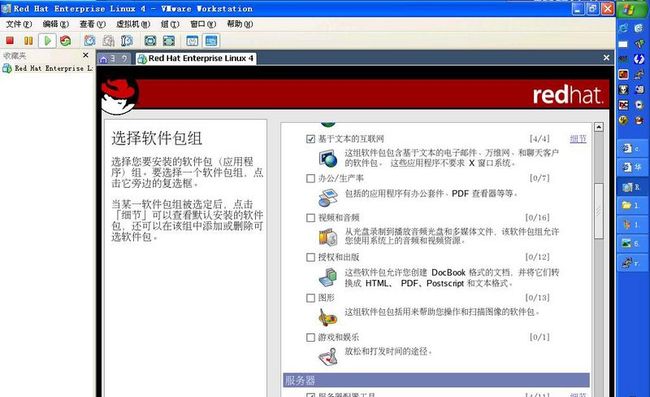The image size is (650, 397).
Task: Click the 图形 paint palette icon
Action: click(328, 317)
